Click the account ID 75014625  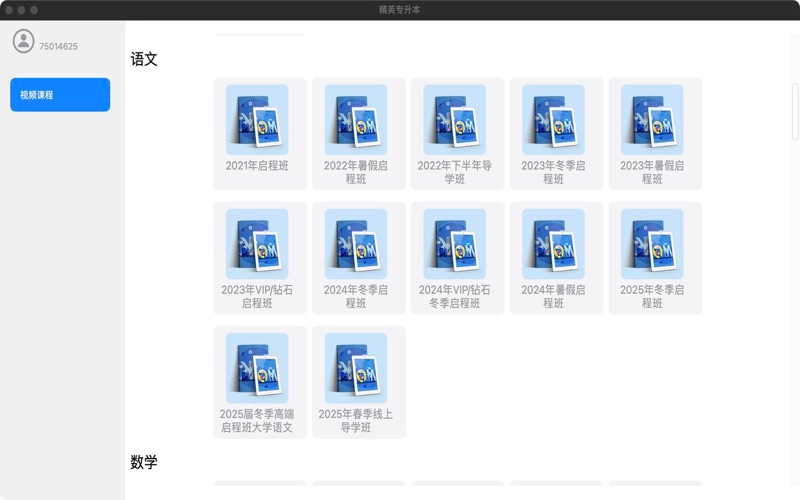point(59,47)
